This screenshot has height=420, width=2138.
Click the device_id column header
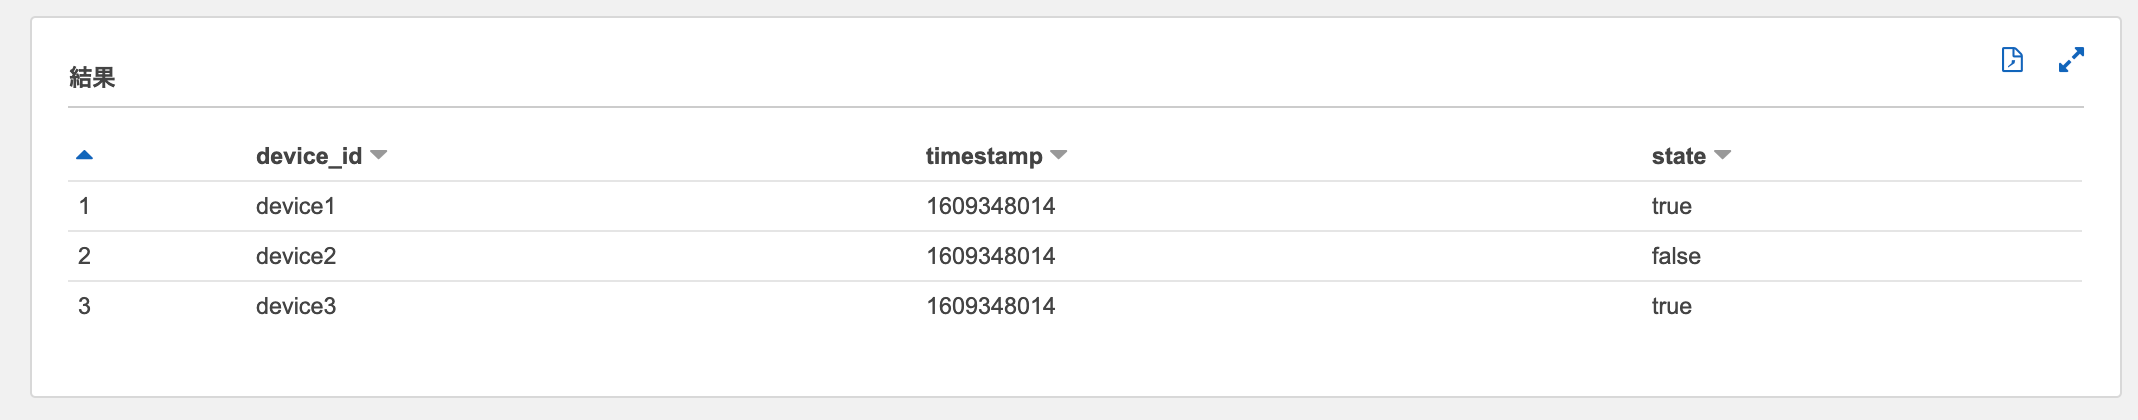[308, 156]
